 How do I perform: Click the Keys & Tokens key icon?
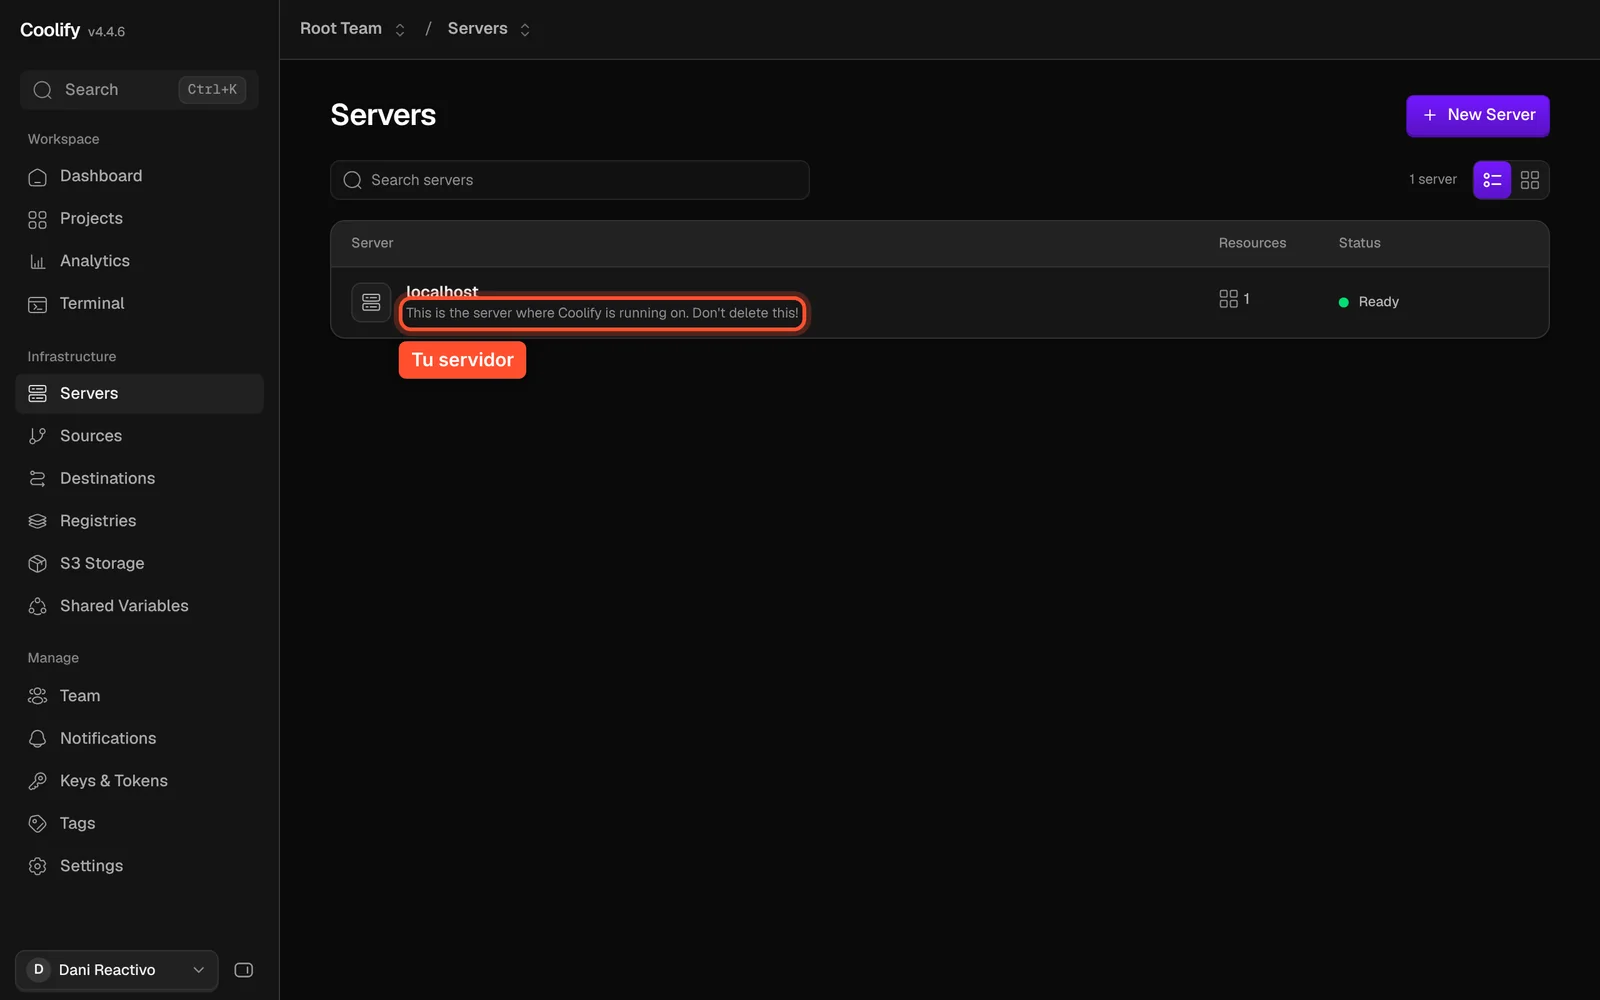coord(37,781)
